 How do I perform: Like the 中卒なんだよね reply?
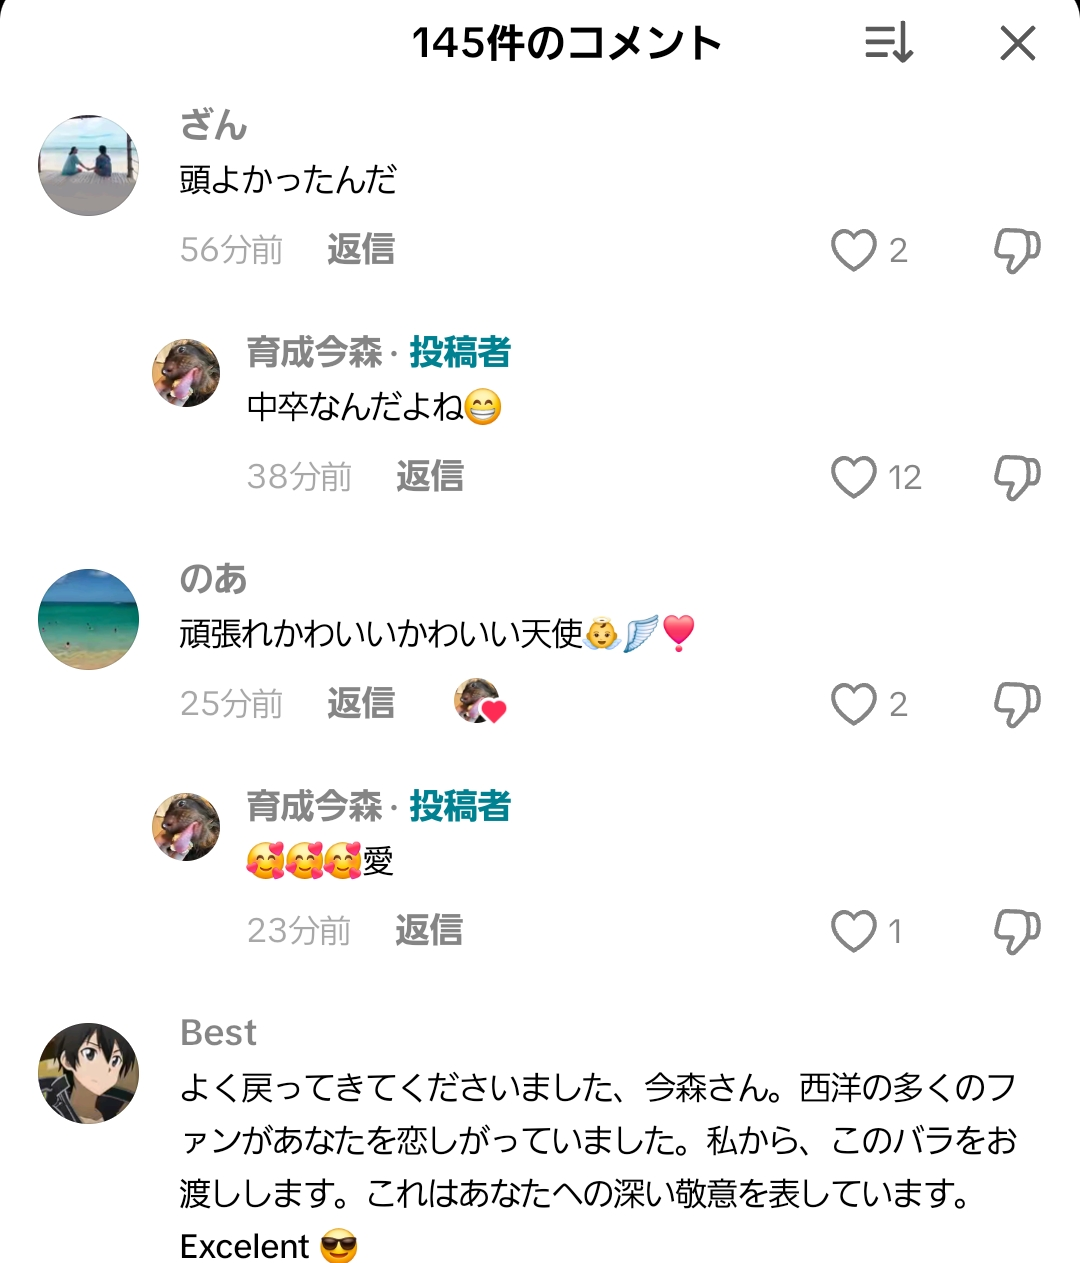(x=853, y=477)
